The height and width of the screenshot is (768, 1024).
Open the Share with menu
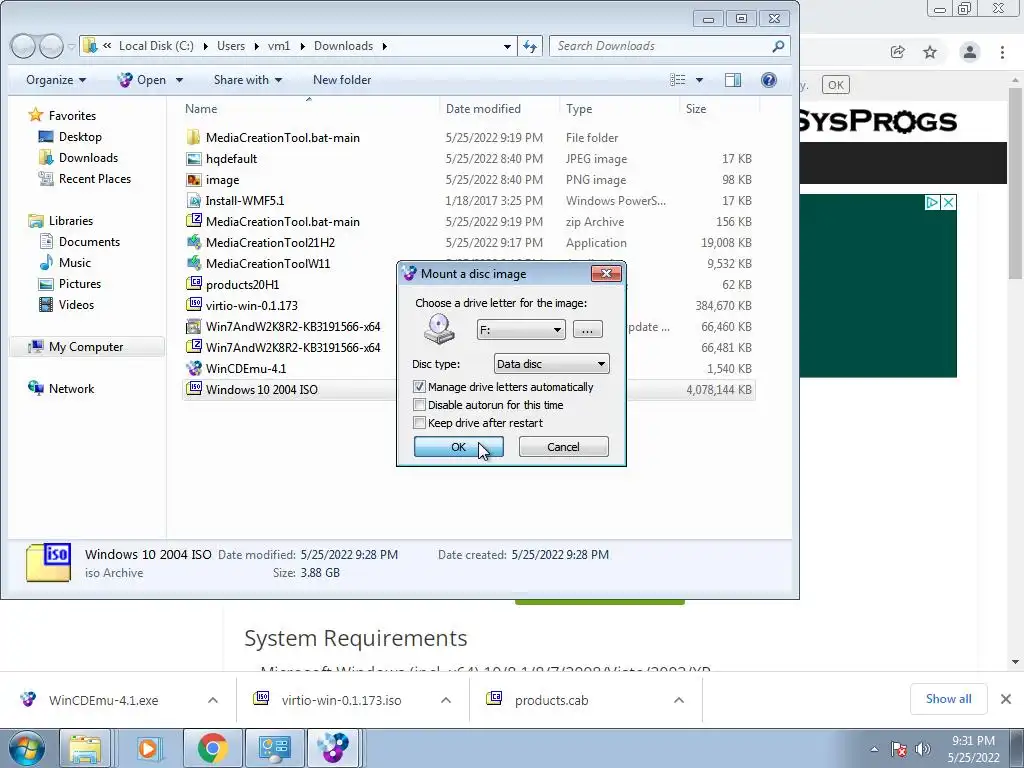(248, 80)
